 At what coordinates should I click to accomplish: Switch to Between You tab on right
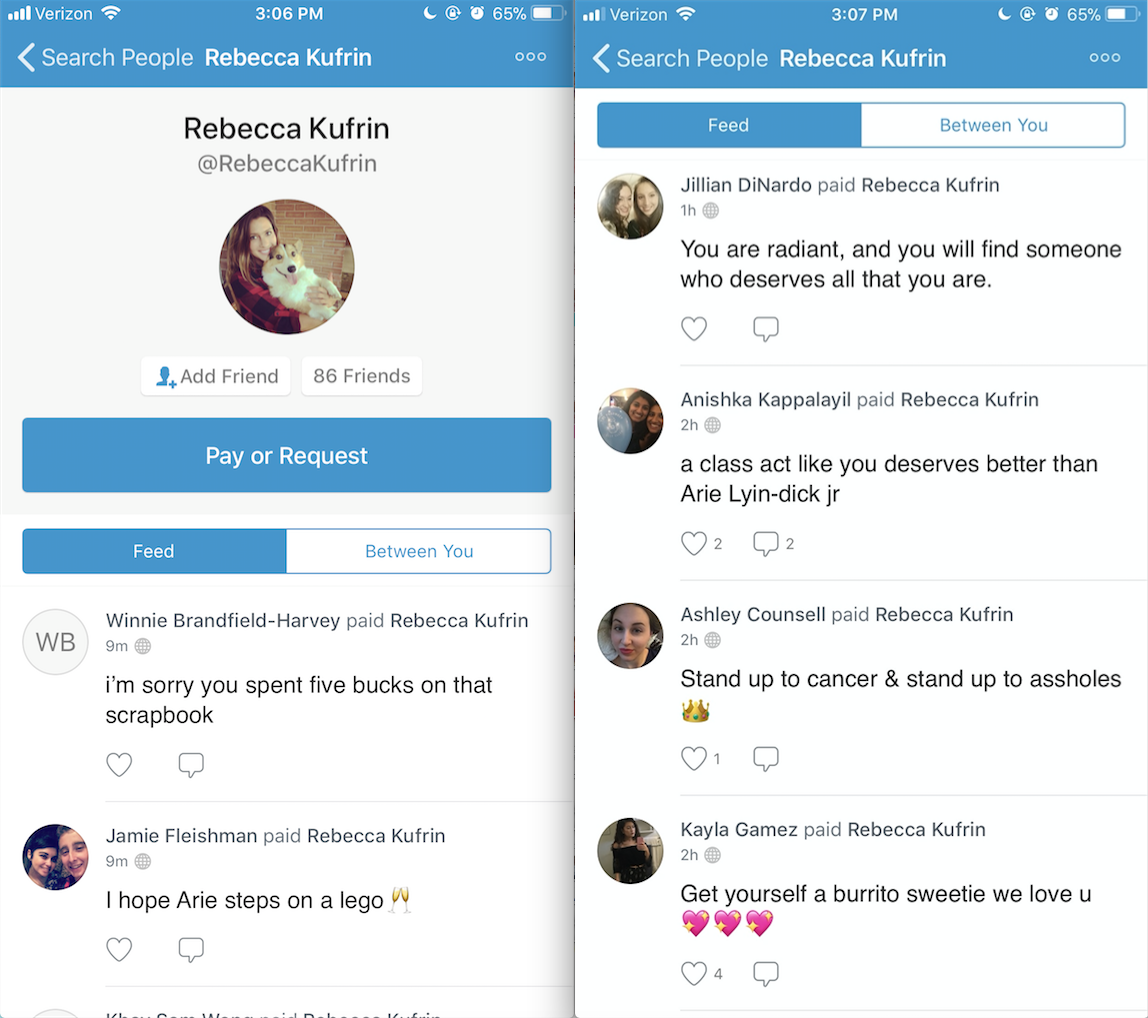[994, 125]
